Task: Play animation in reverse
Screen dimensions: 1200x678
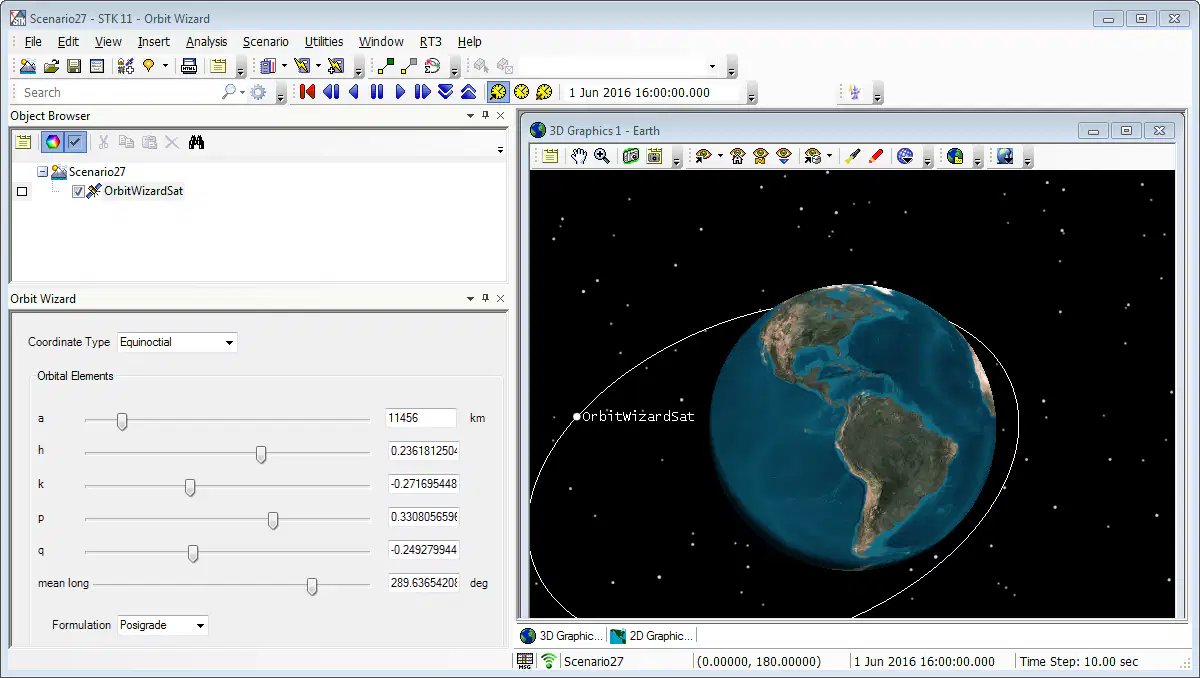Action: point(354,92)
